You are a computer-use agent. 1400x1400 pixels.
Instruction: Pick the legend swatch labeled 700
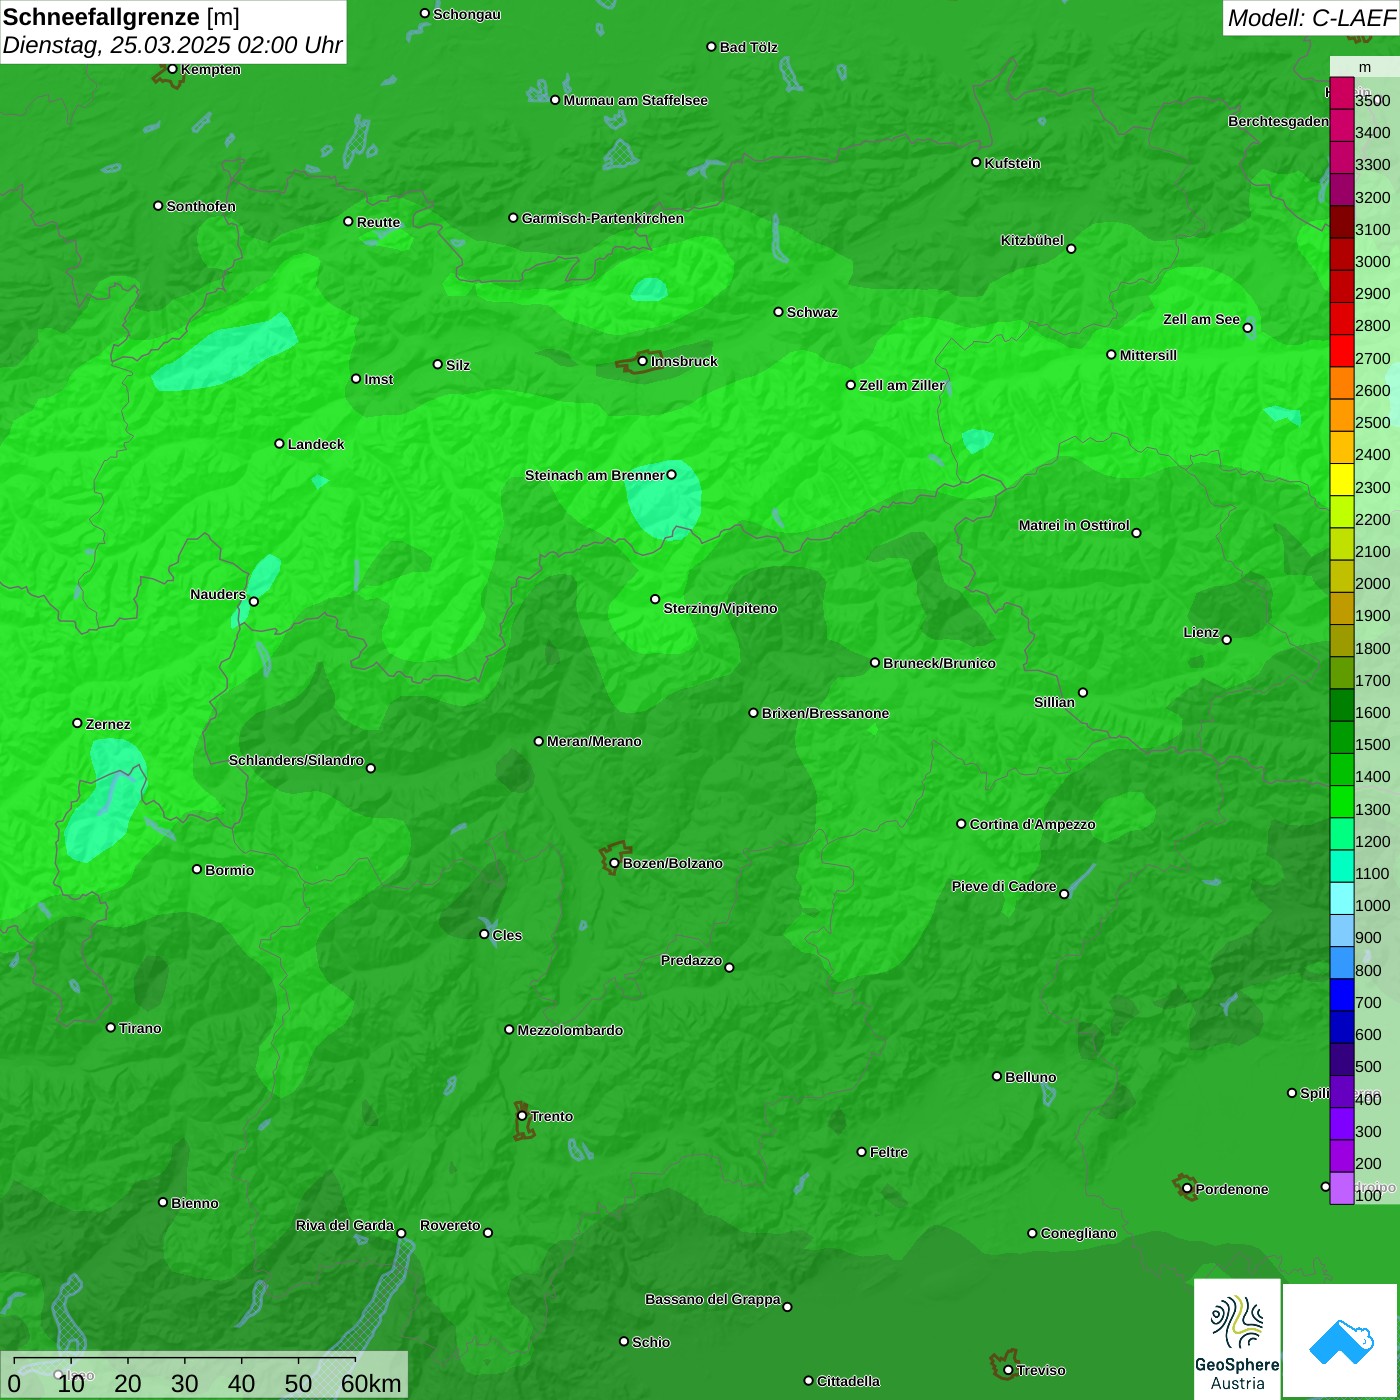1342,995
